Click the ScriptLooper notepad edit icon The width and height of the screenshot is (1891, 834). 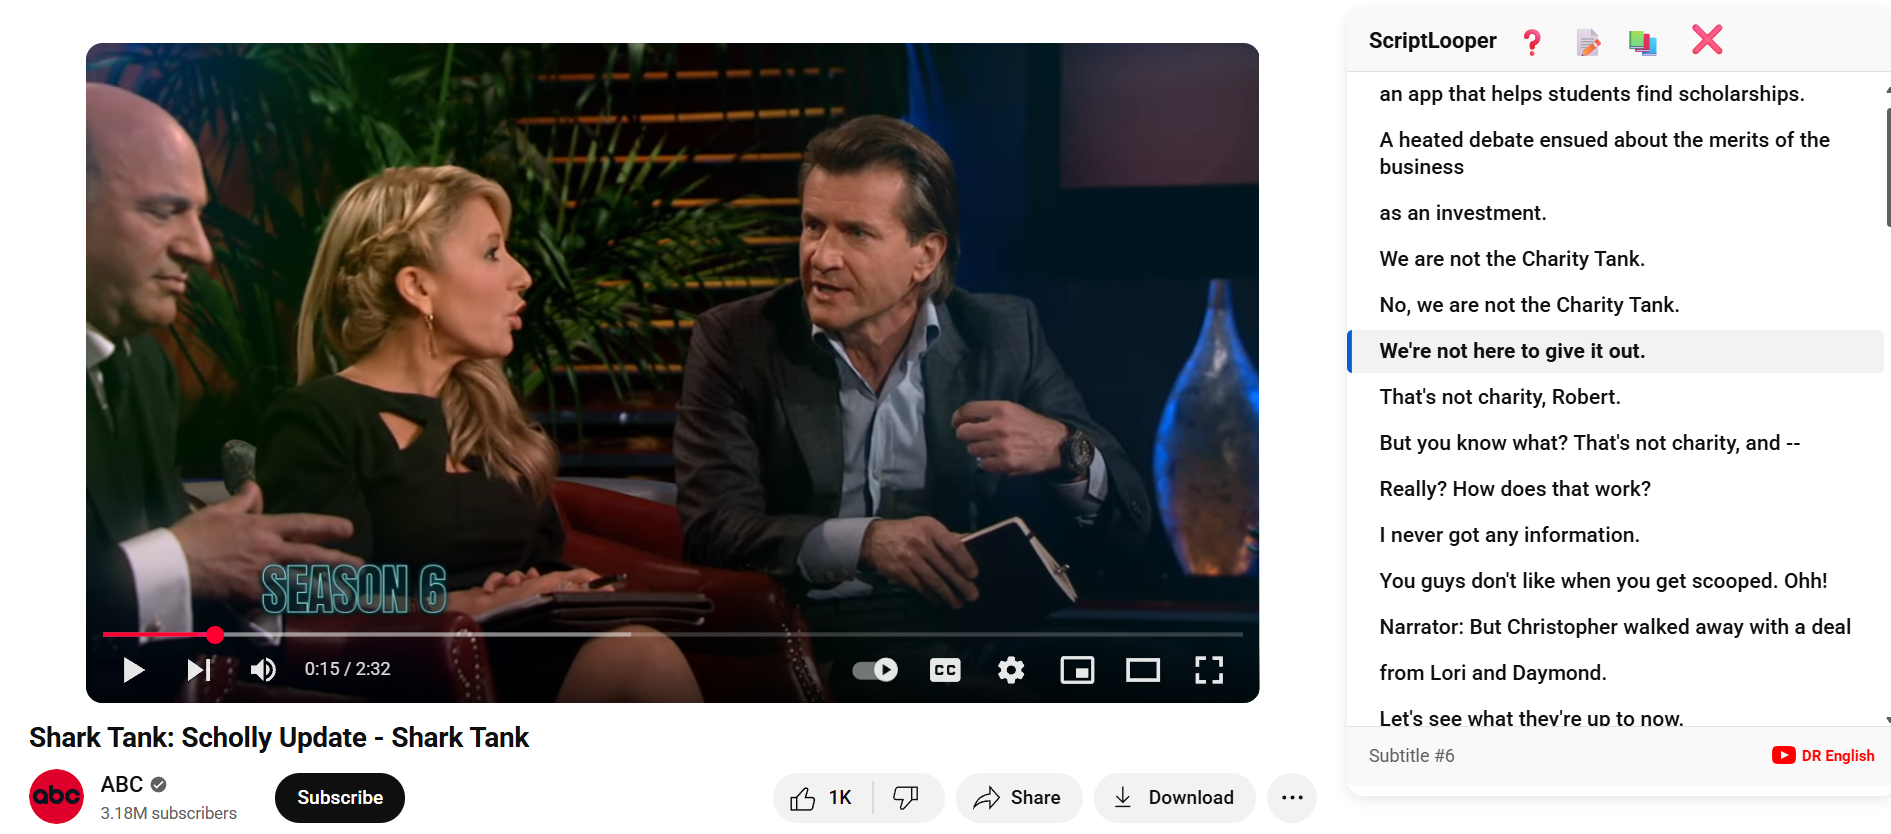(1588, 41)
